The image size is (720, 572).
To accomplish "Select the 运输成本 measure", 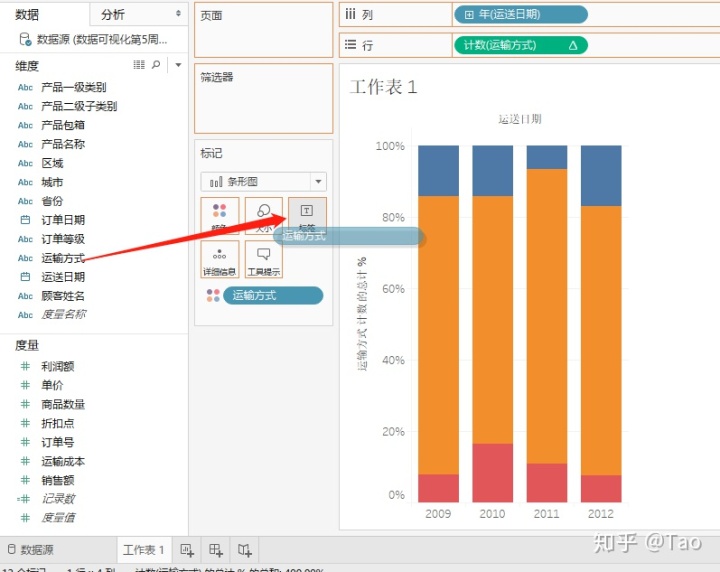I will [x=63, y=461].
